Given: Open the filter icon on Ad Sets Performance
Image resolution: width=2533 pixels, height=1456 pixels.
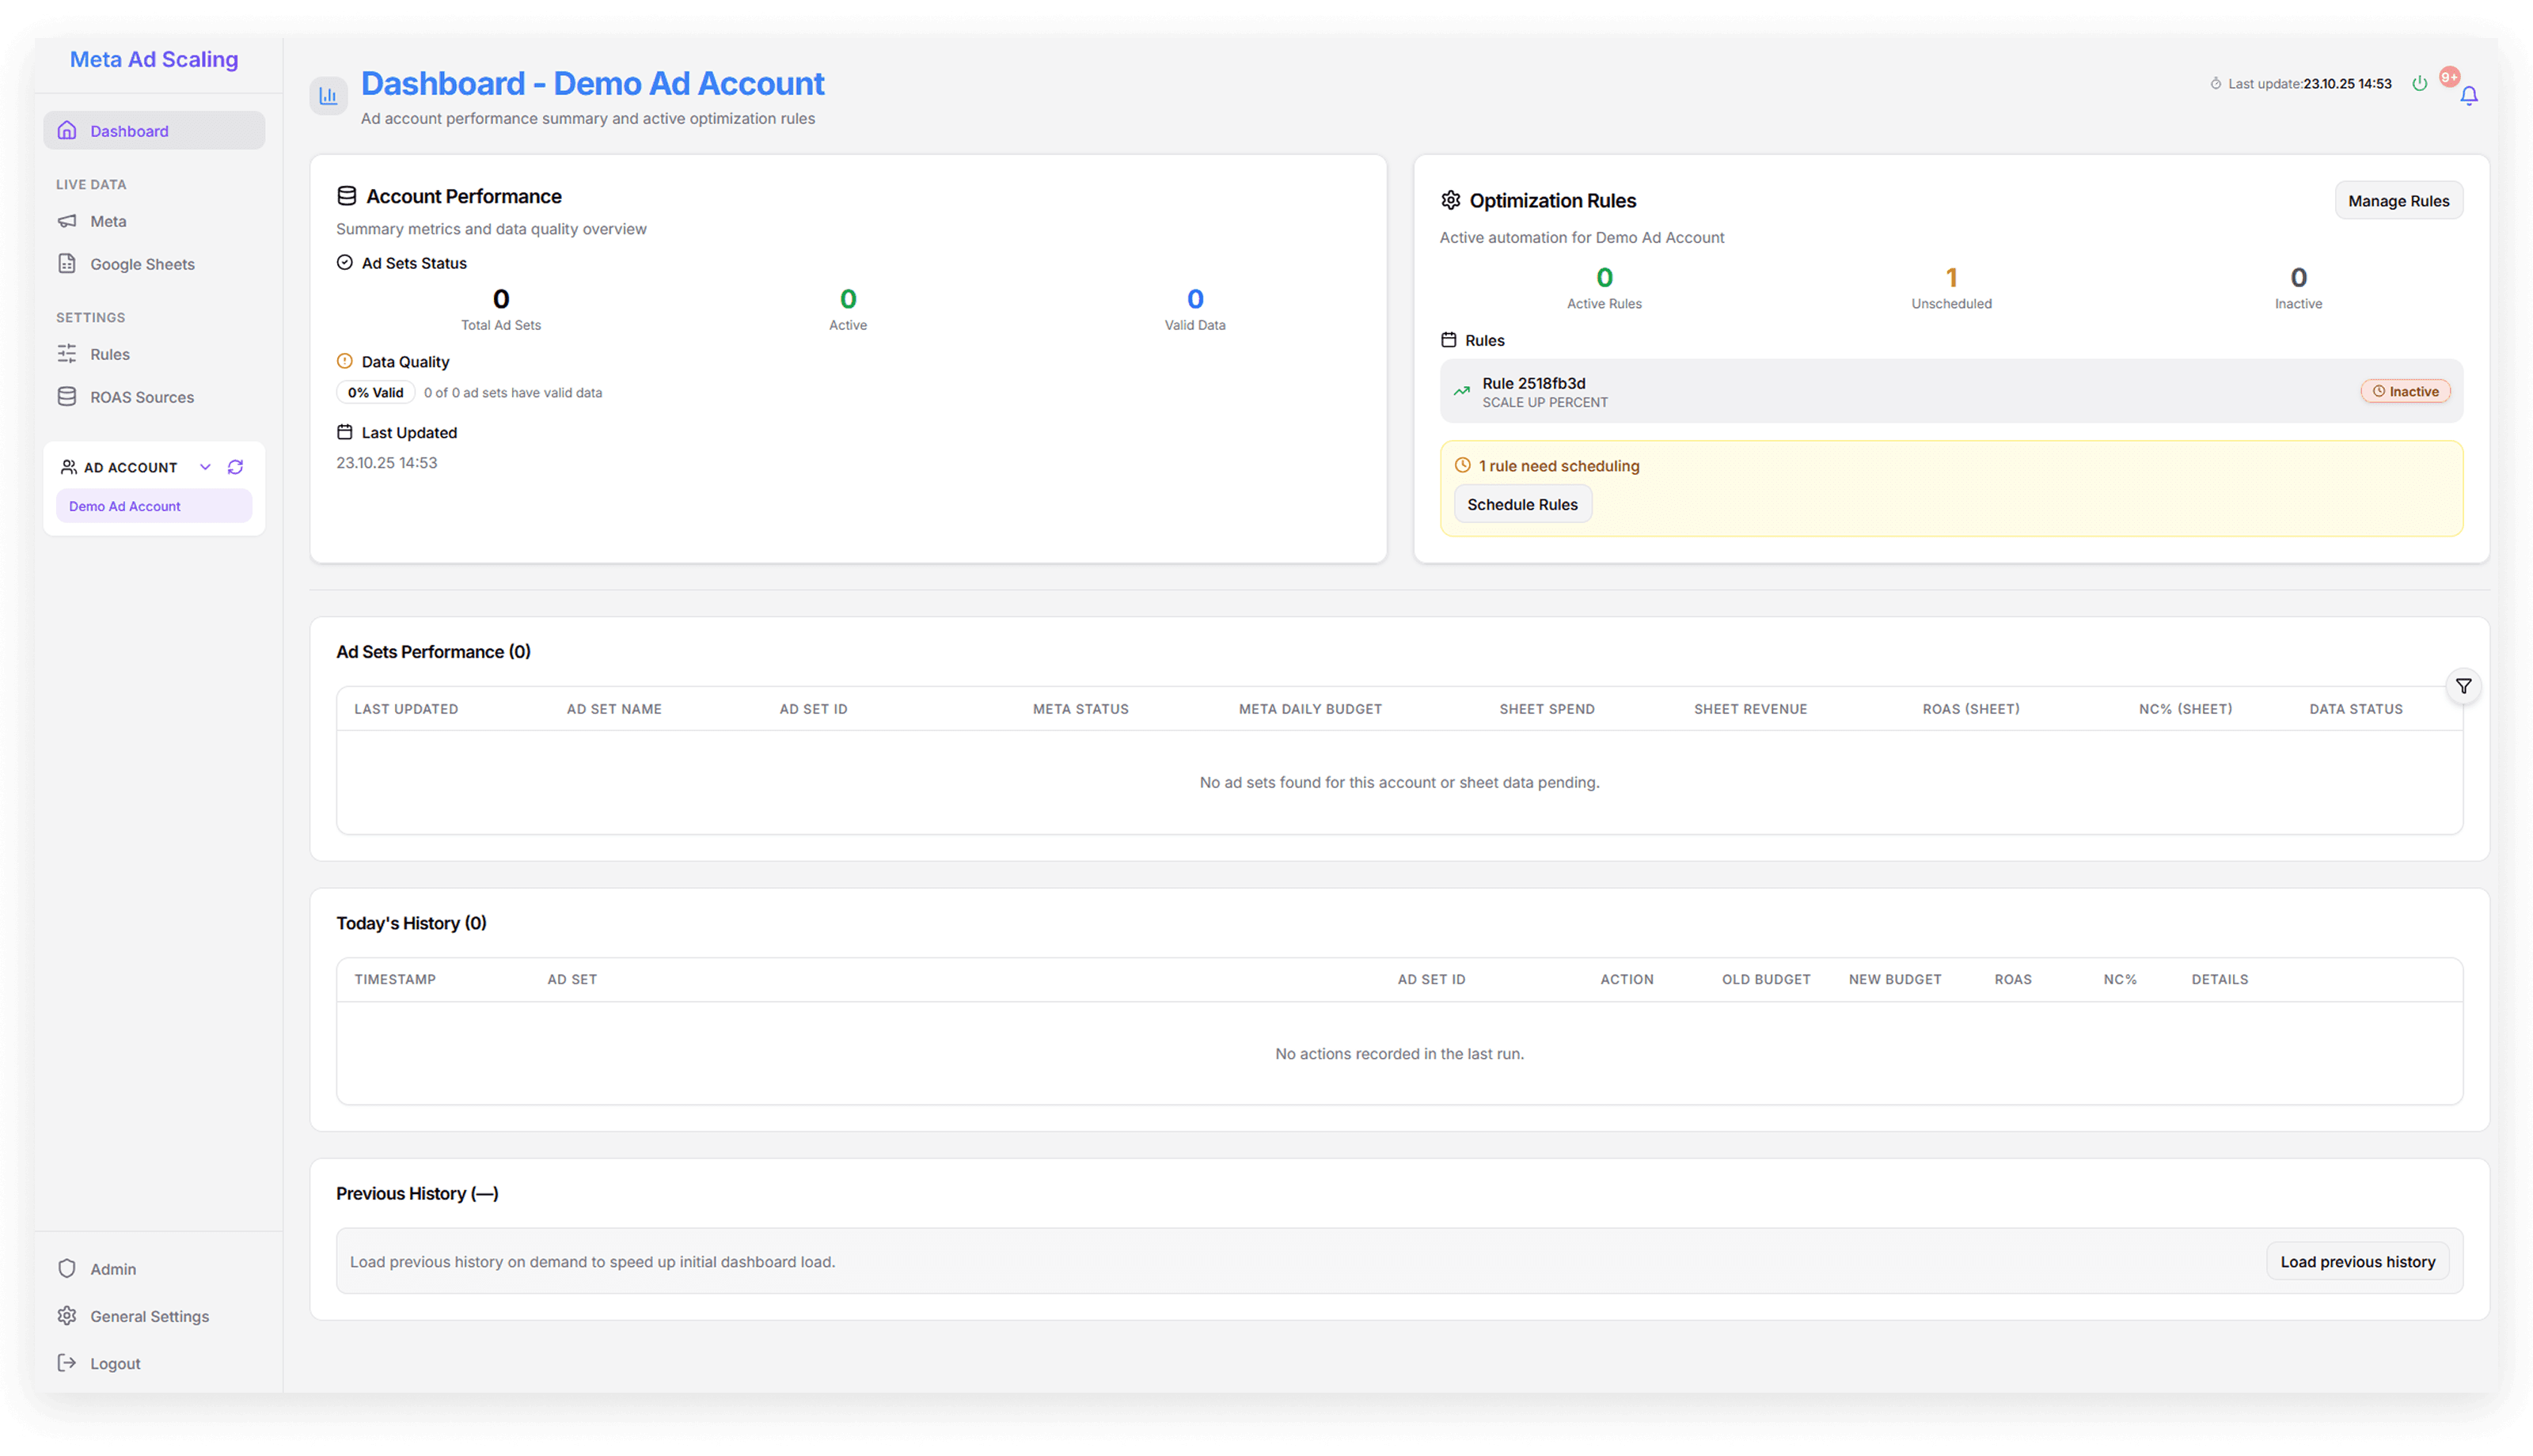Looking at the screenshot, I should tap(2464, 687).
